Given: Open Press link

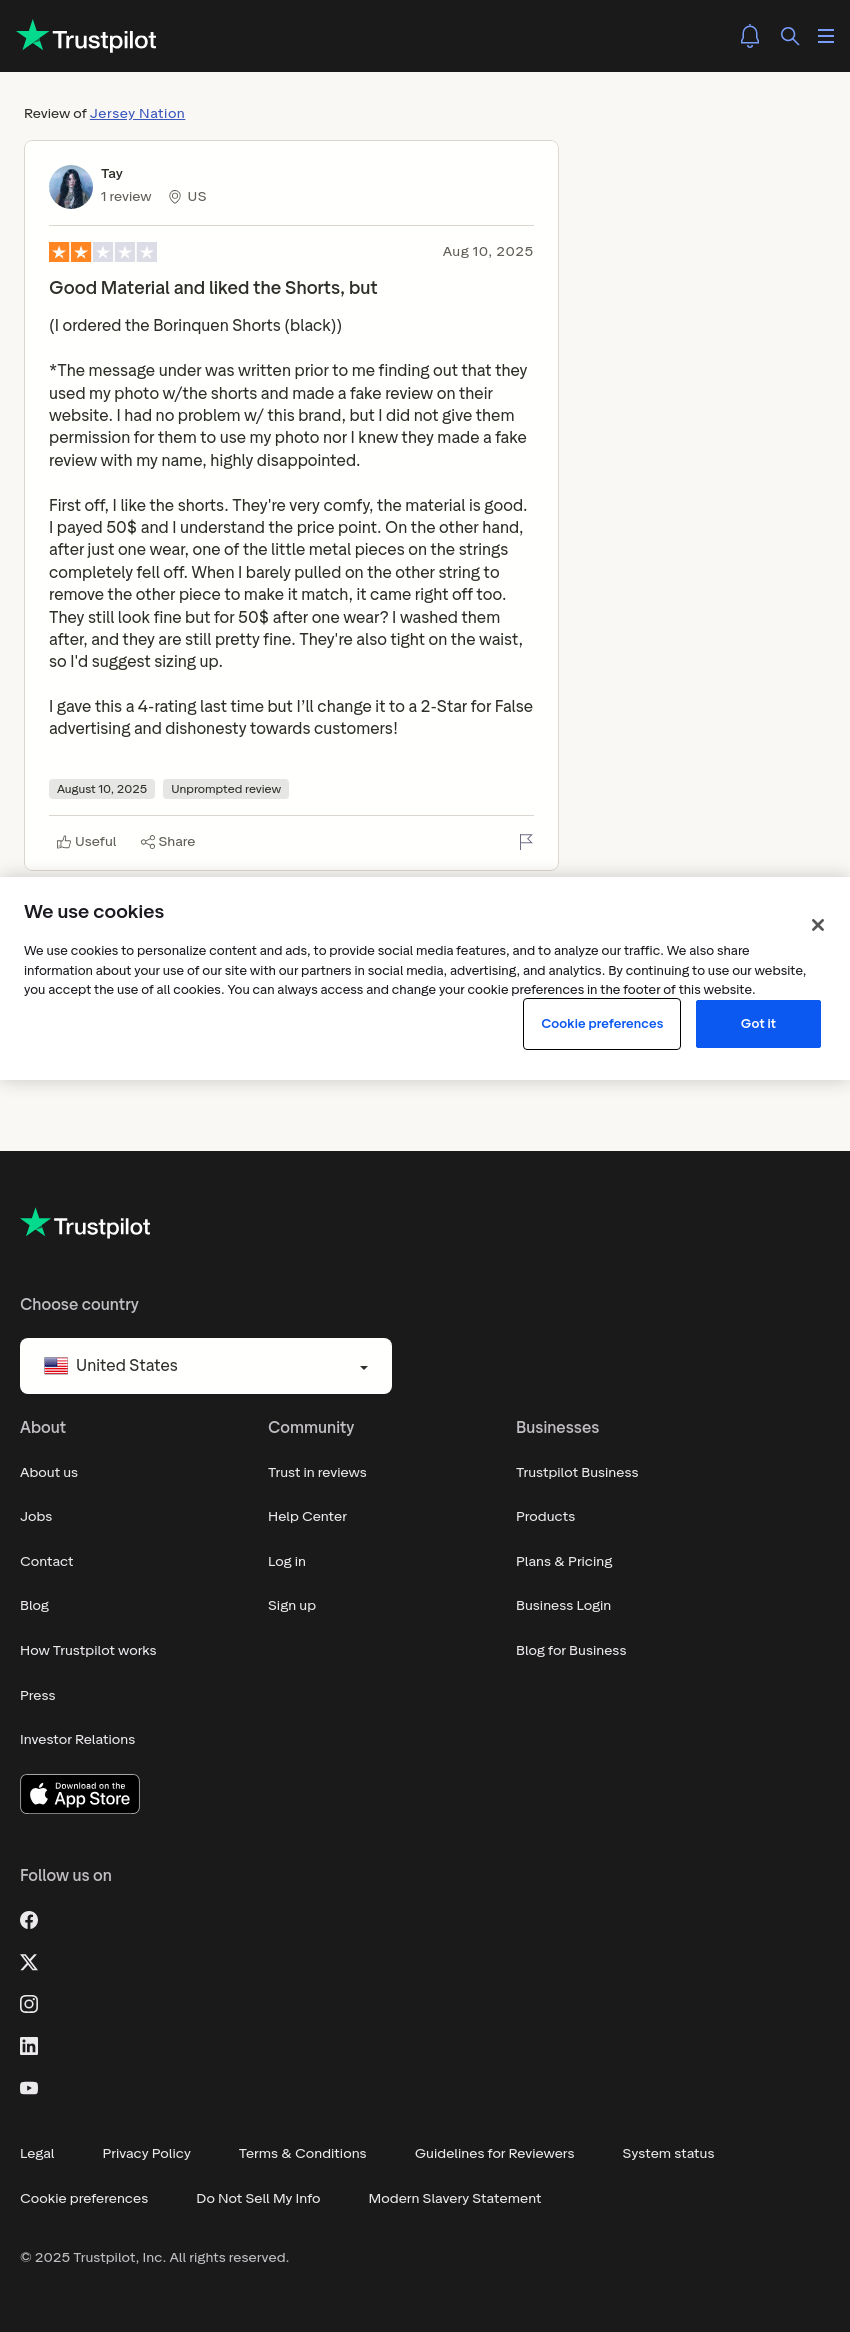Looking at the screenshot, I should pos(38,1696).
